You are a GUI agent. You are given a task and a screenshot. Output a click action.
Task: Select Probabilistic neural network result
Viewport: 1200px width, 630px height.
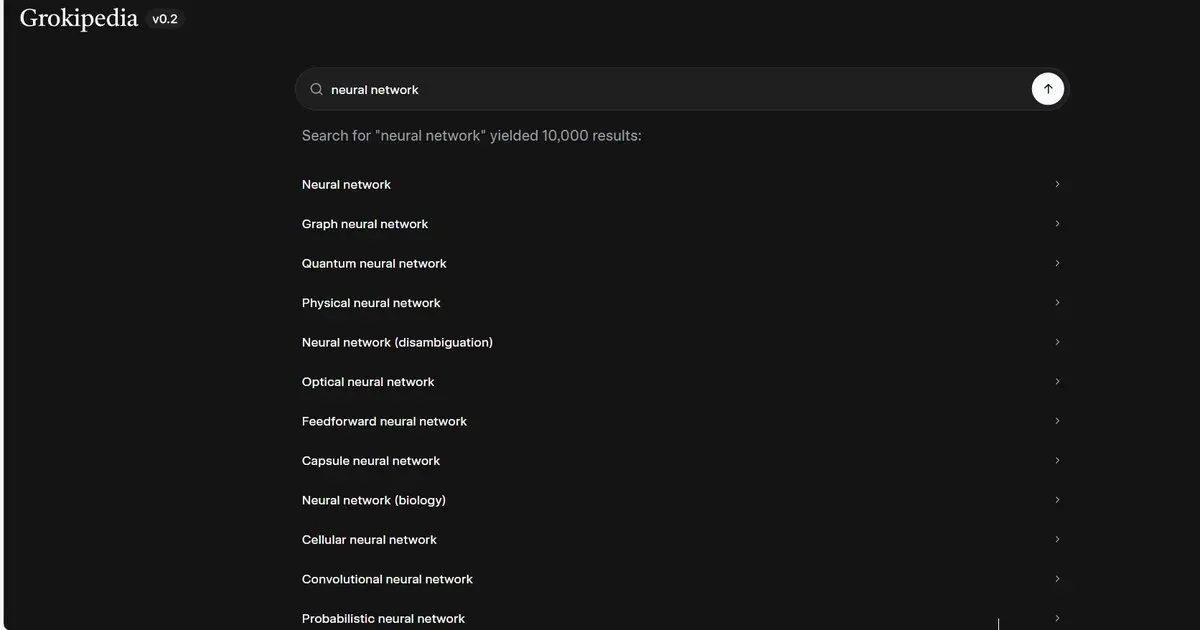[x=383, y=618]
